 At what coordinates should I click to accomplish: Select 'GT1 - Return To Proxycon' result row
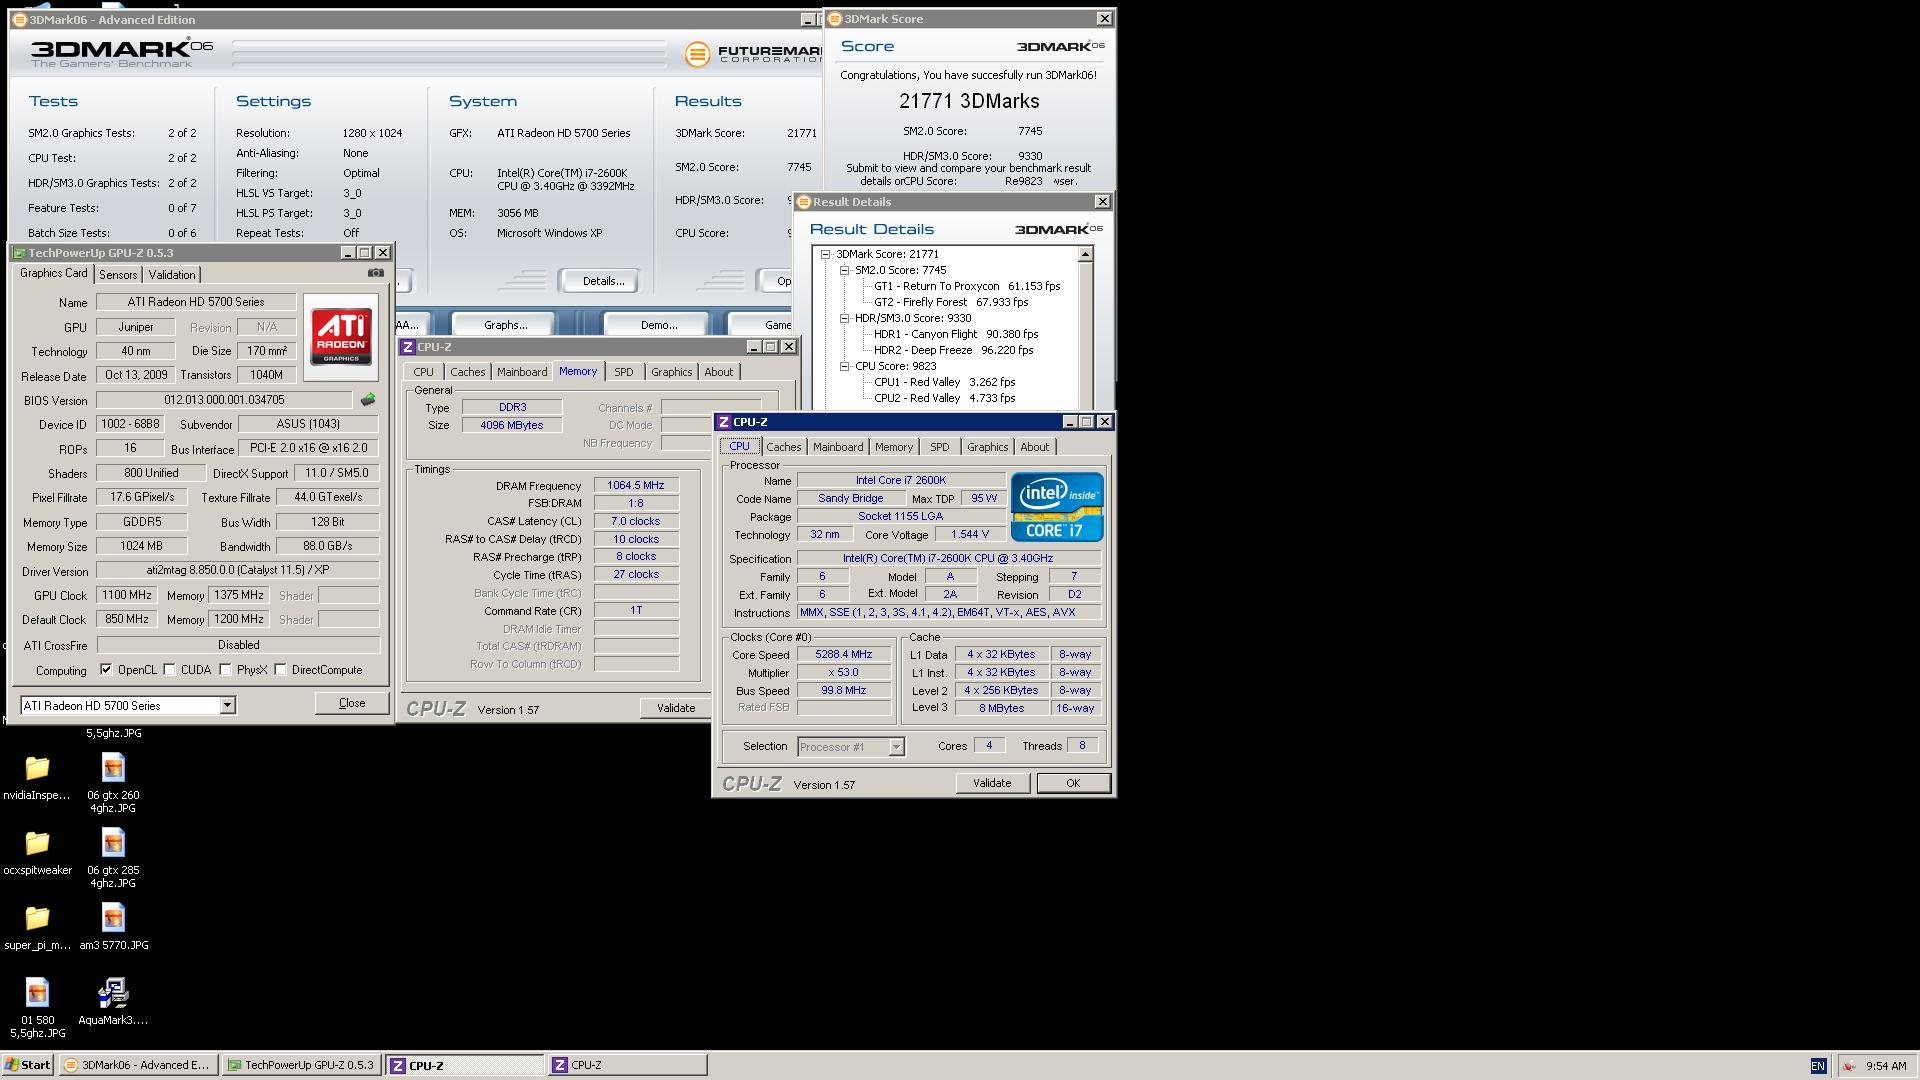967,286
